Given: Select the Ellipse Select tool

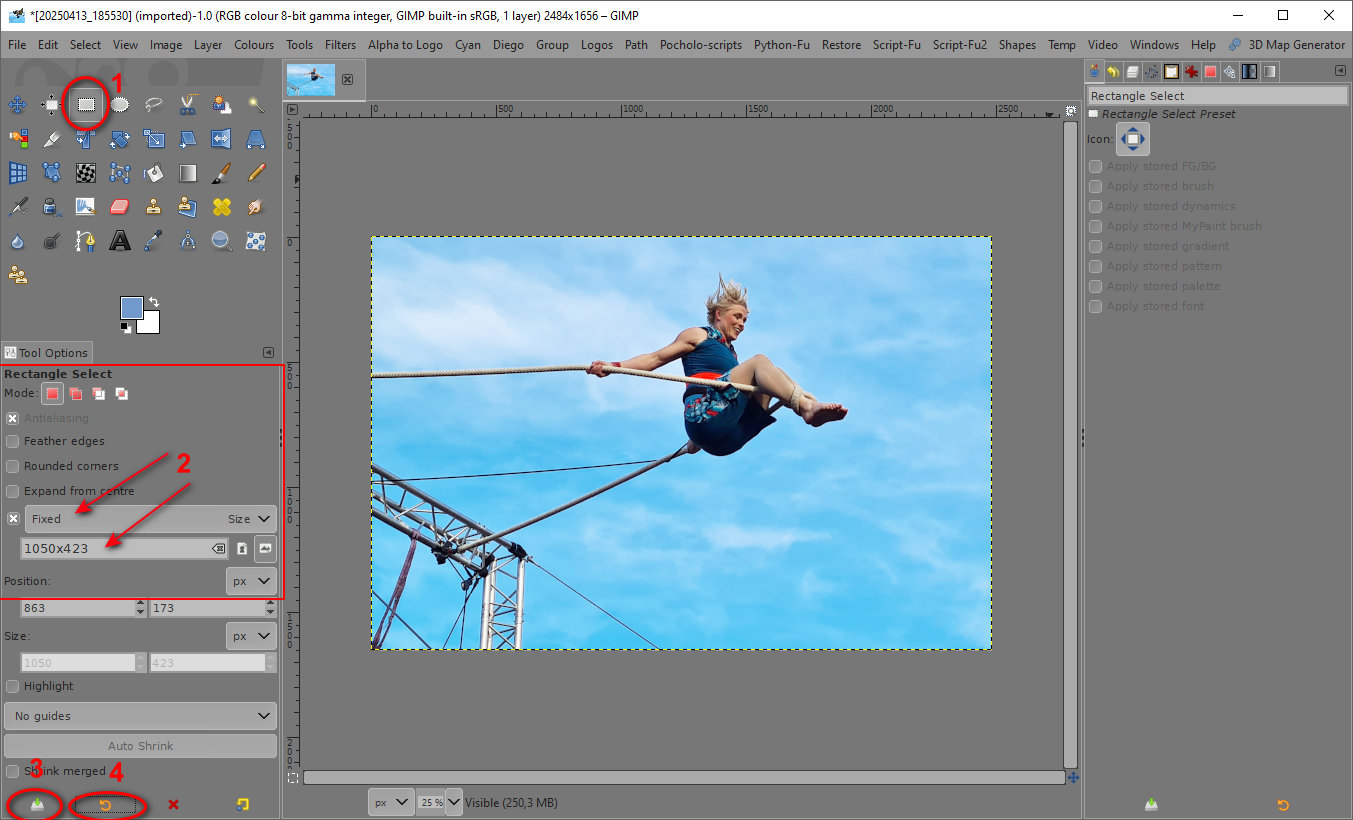Looking at the screenshot, I should [x=120, y=104].
